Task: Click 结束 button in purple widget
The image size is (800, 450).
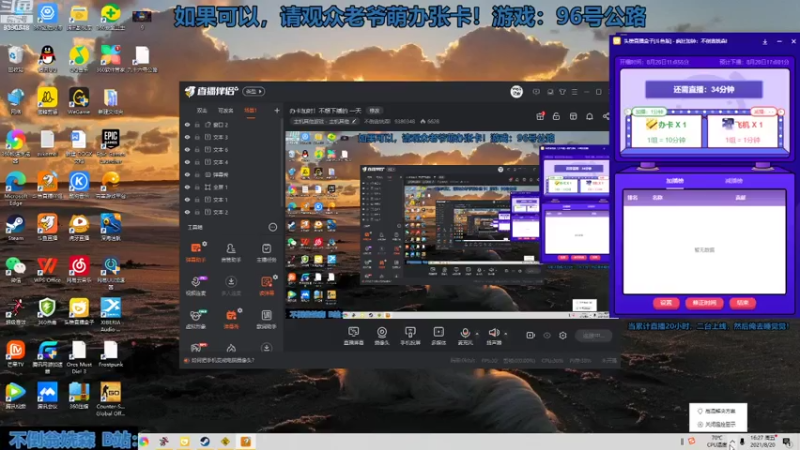Action: click(742, 303)
